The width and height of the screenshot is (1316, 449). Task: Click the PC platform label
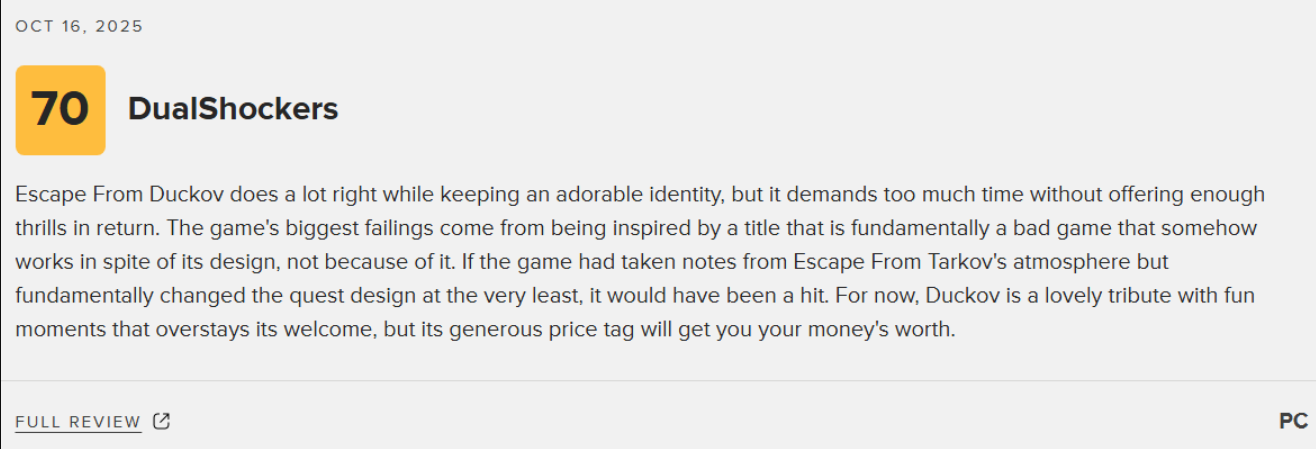pos(1293,421)
